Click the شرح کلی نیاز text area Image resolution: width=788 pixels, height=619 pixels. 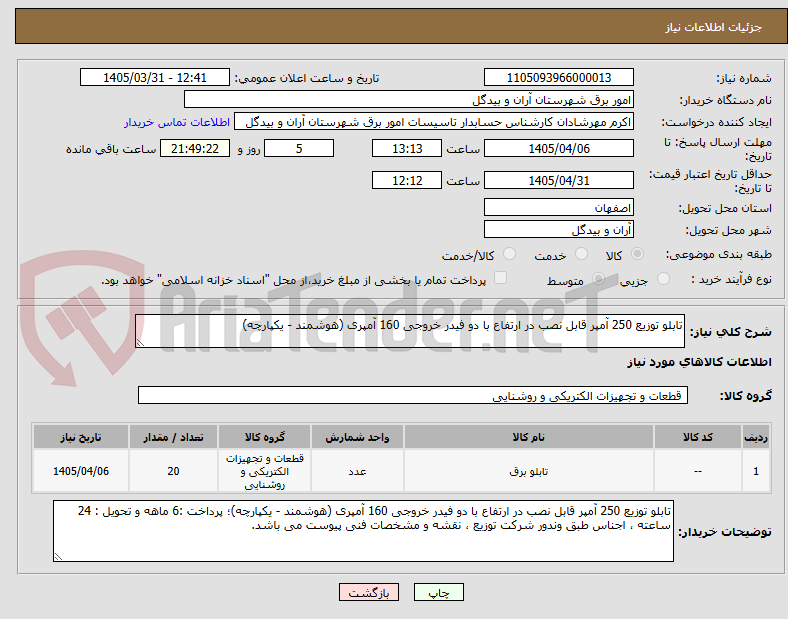[410, 331]
